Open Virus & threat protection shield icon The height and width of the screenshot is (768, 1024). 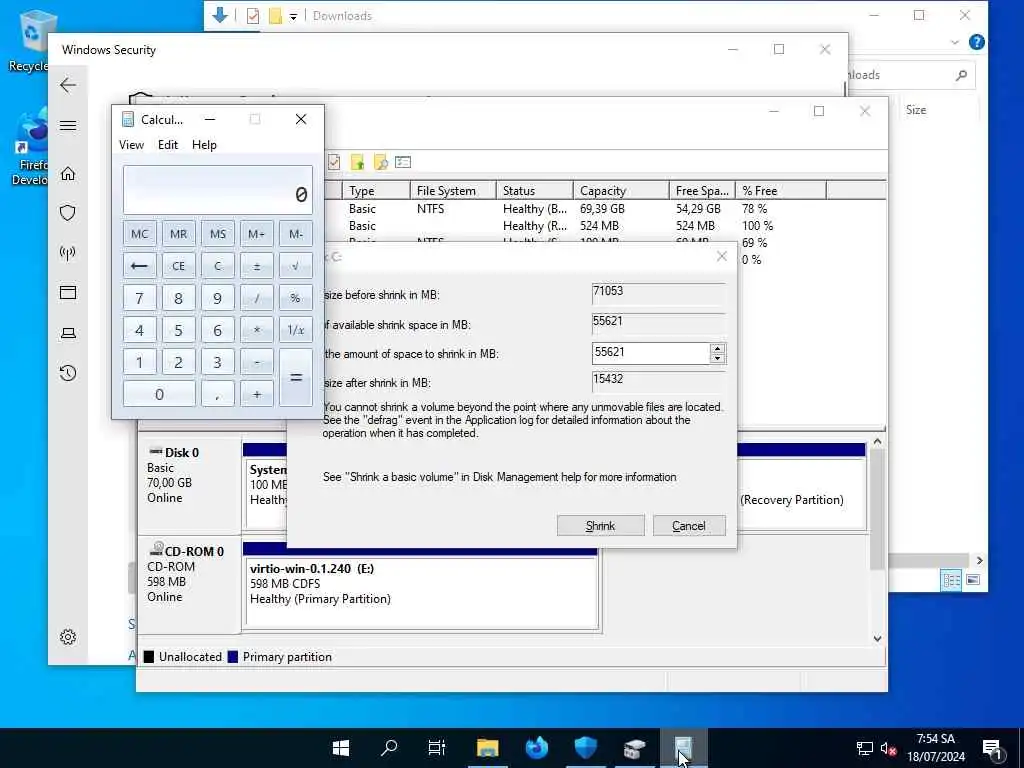[x=68, y=213]
